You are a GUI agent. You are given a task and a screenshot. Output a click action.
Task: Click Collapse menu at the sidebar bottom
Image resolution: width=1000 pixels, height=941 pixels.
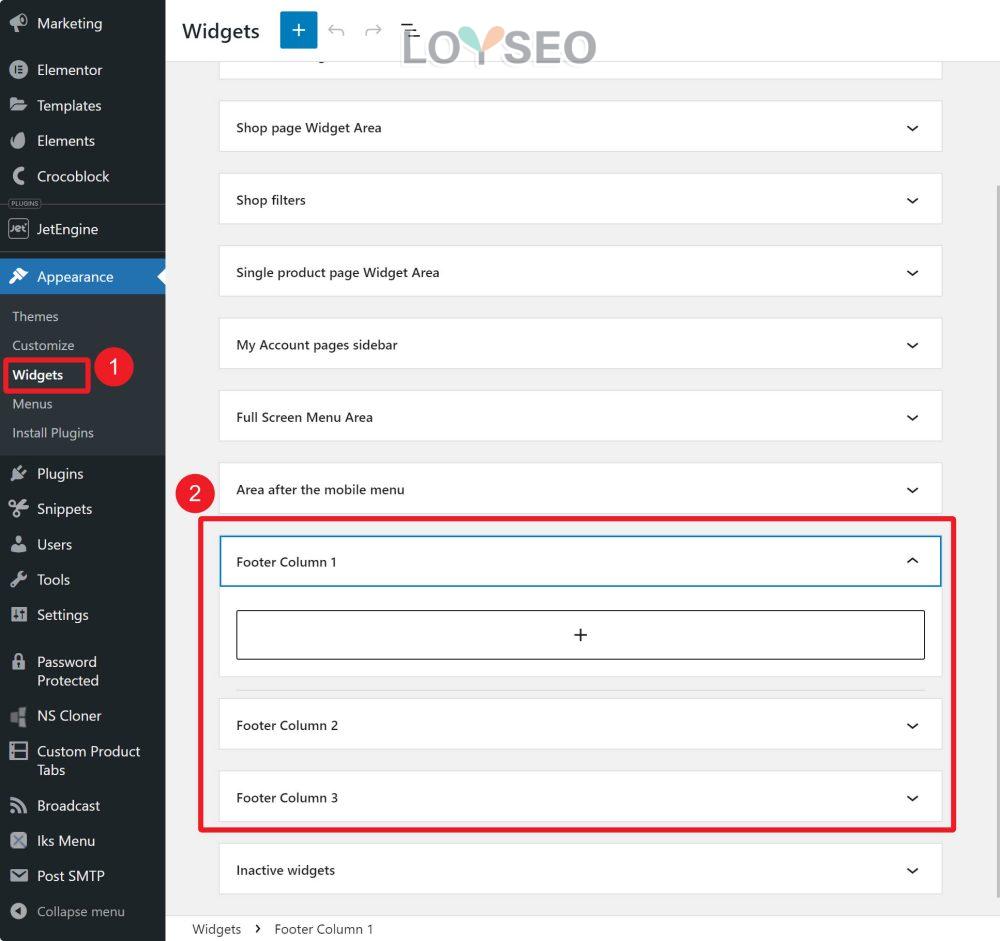(x=70, y=911)
